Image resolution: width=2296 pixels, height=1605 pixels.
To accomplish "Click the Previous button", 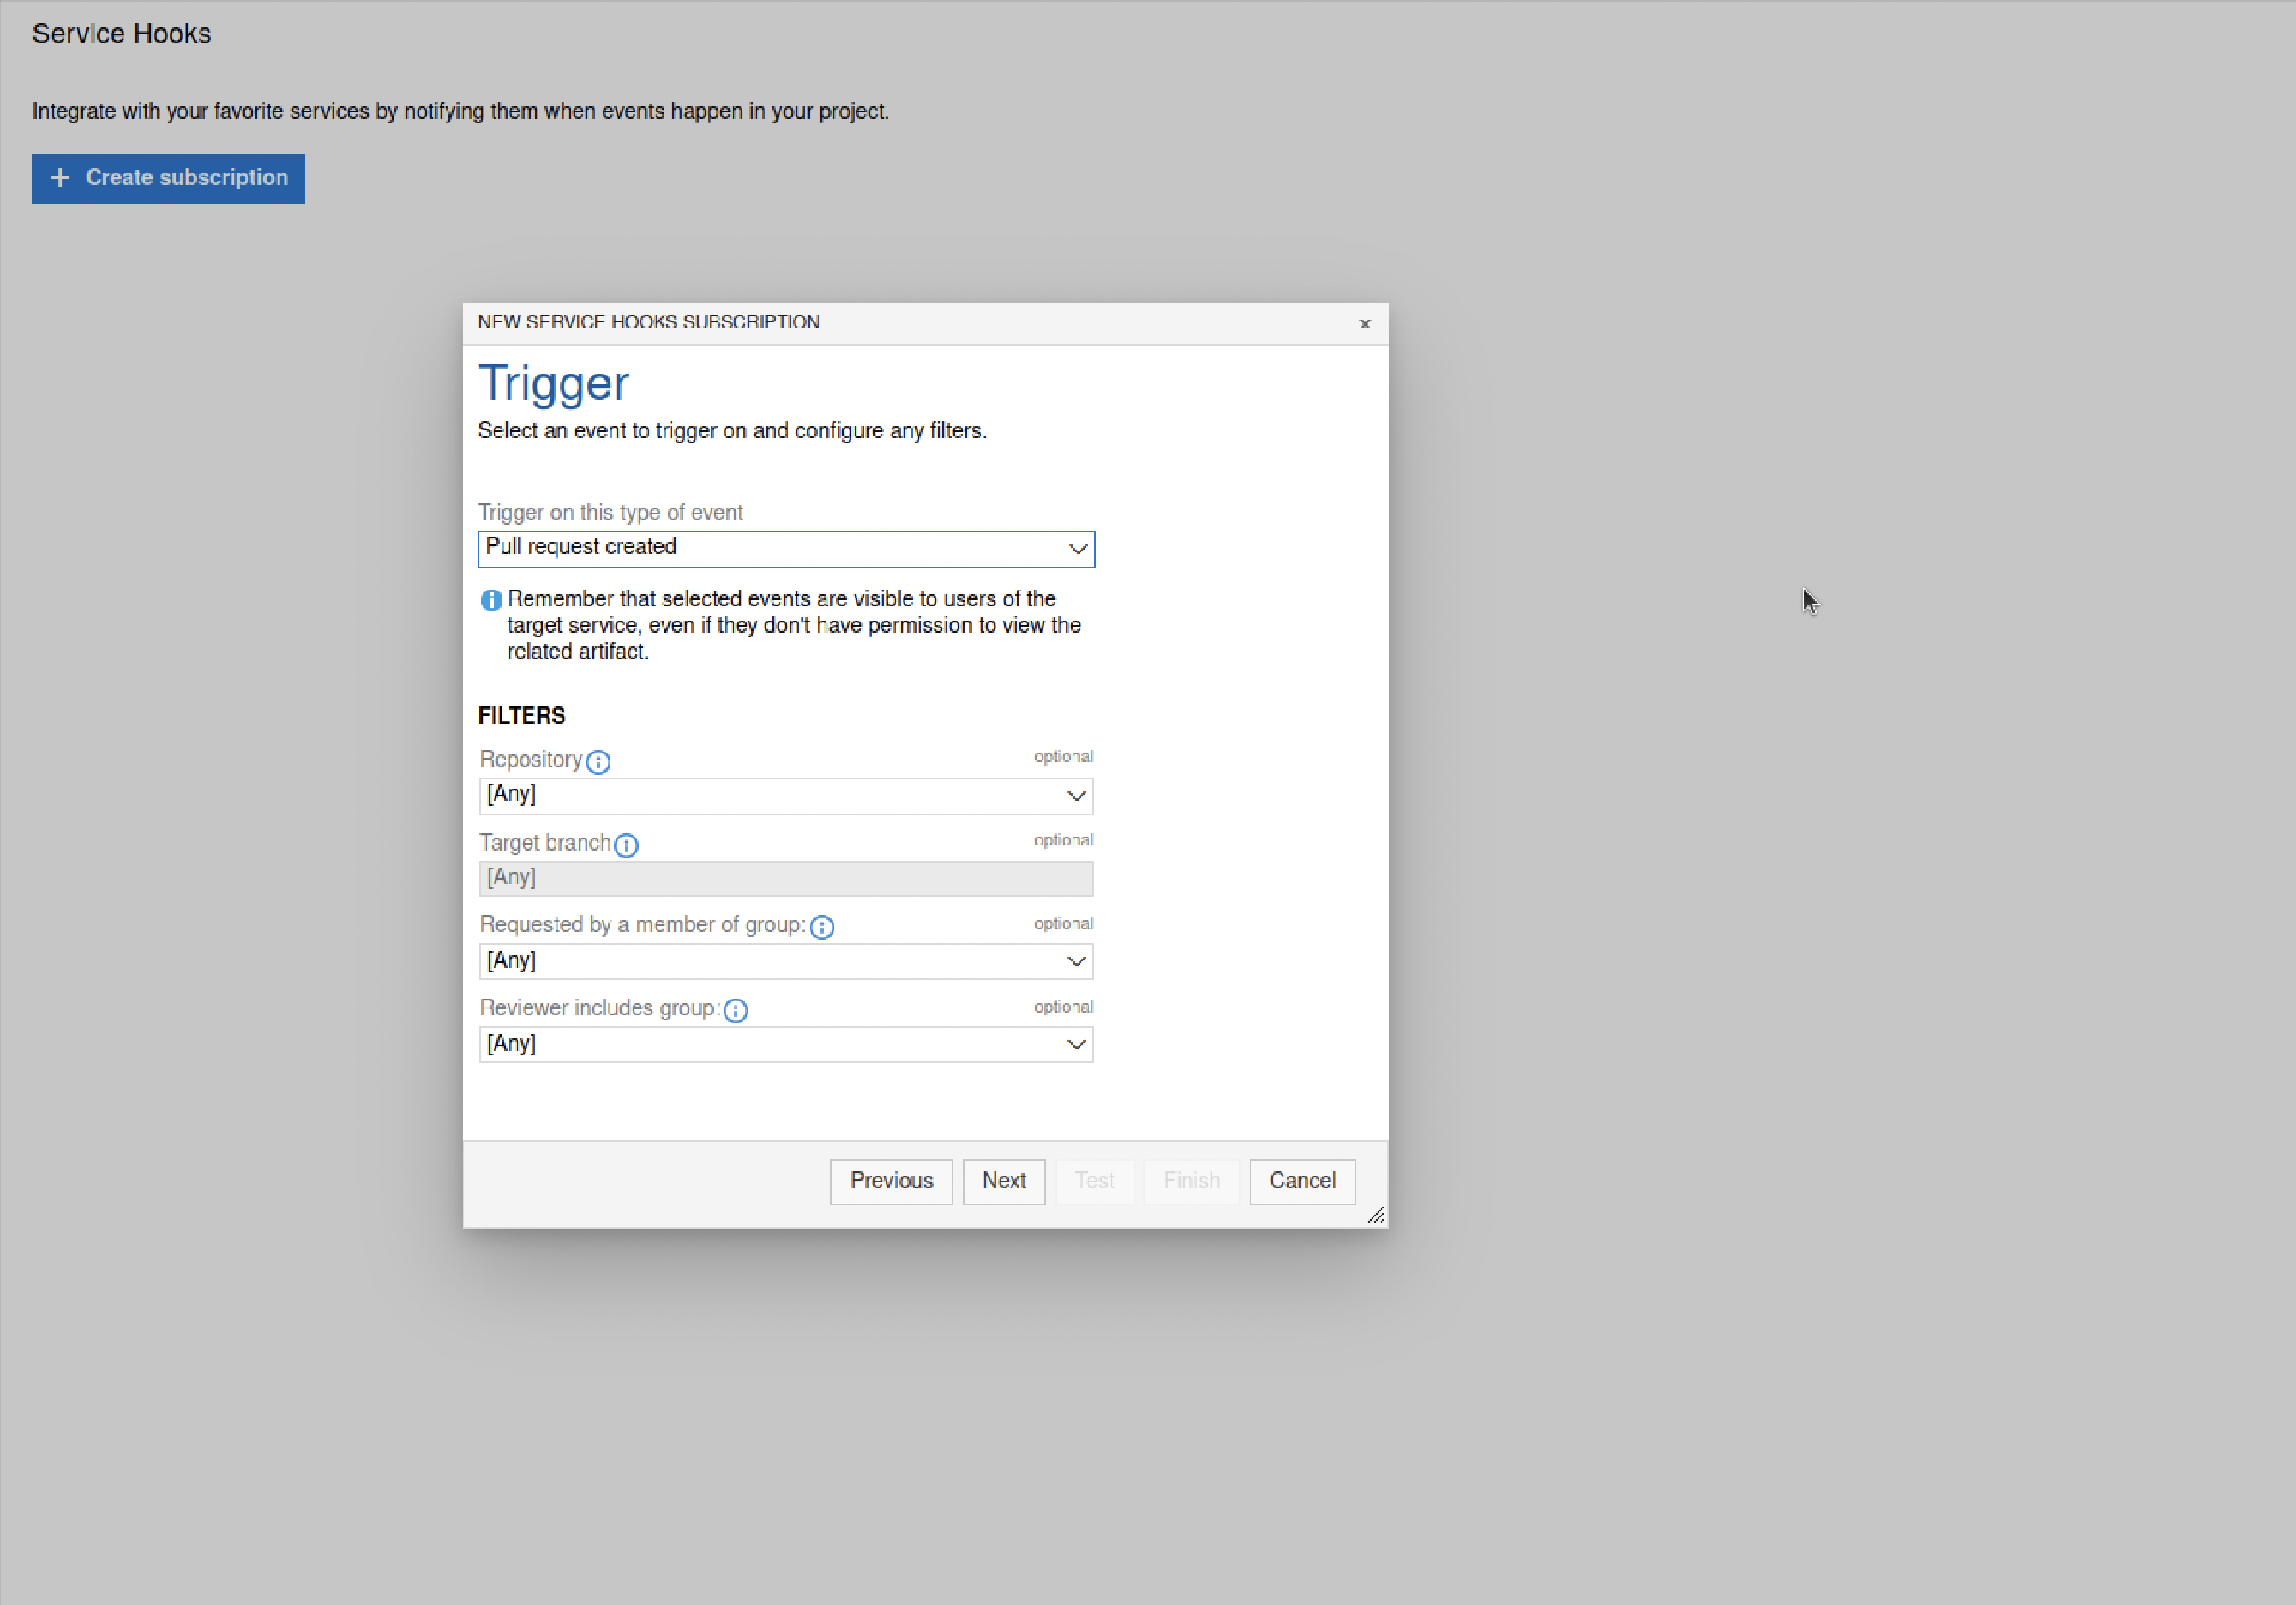I will click(891, 1181).
